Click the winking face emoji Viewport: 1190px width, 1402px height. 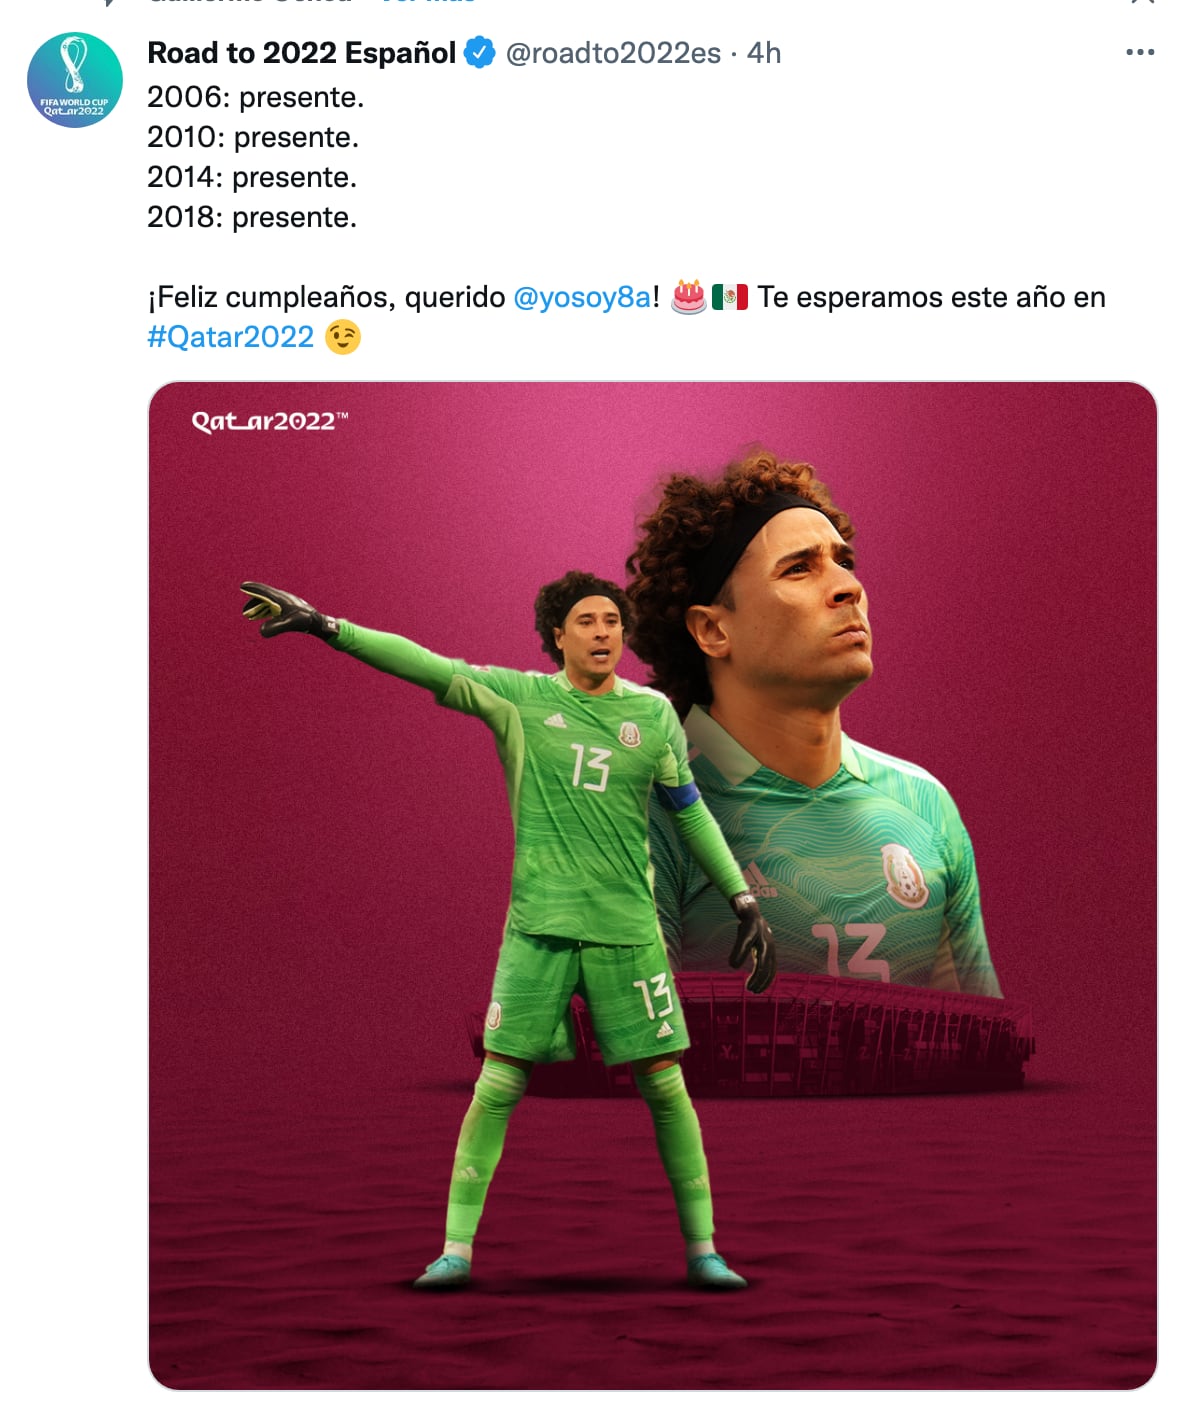pos(343,337)
